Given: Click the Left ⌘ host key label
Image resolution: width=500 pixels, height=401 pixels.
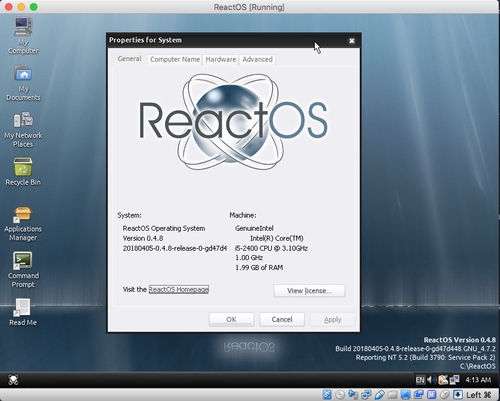Looking at the screenshot, I should tap(479, 395).
